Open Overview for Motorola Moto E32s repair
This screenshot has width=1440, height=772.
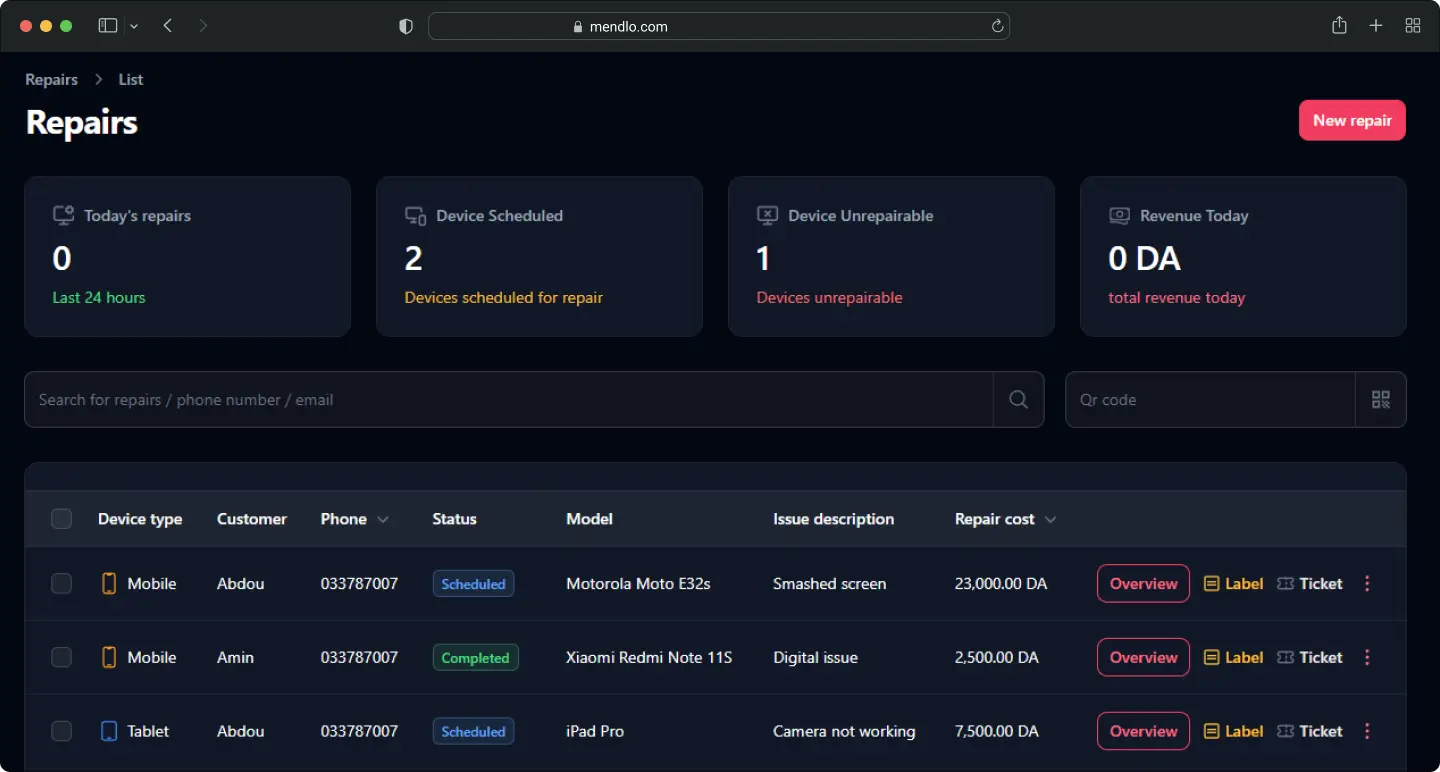[x=1143, y=583]
